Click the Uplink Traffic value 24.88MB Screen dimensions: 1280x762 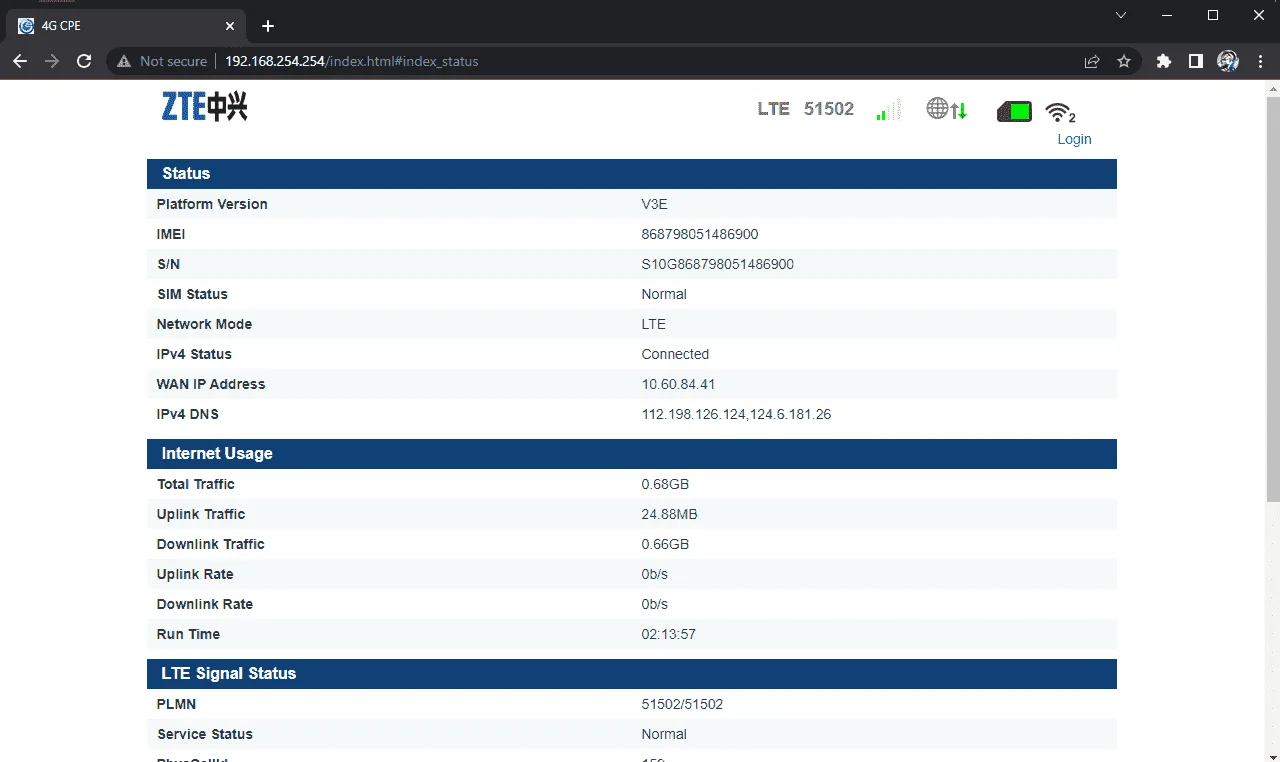coord(669,514)
